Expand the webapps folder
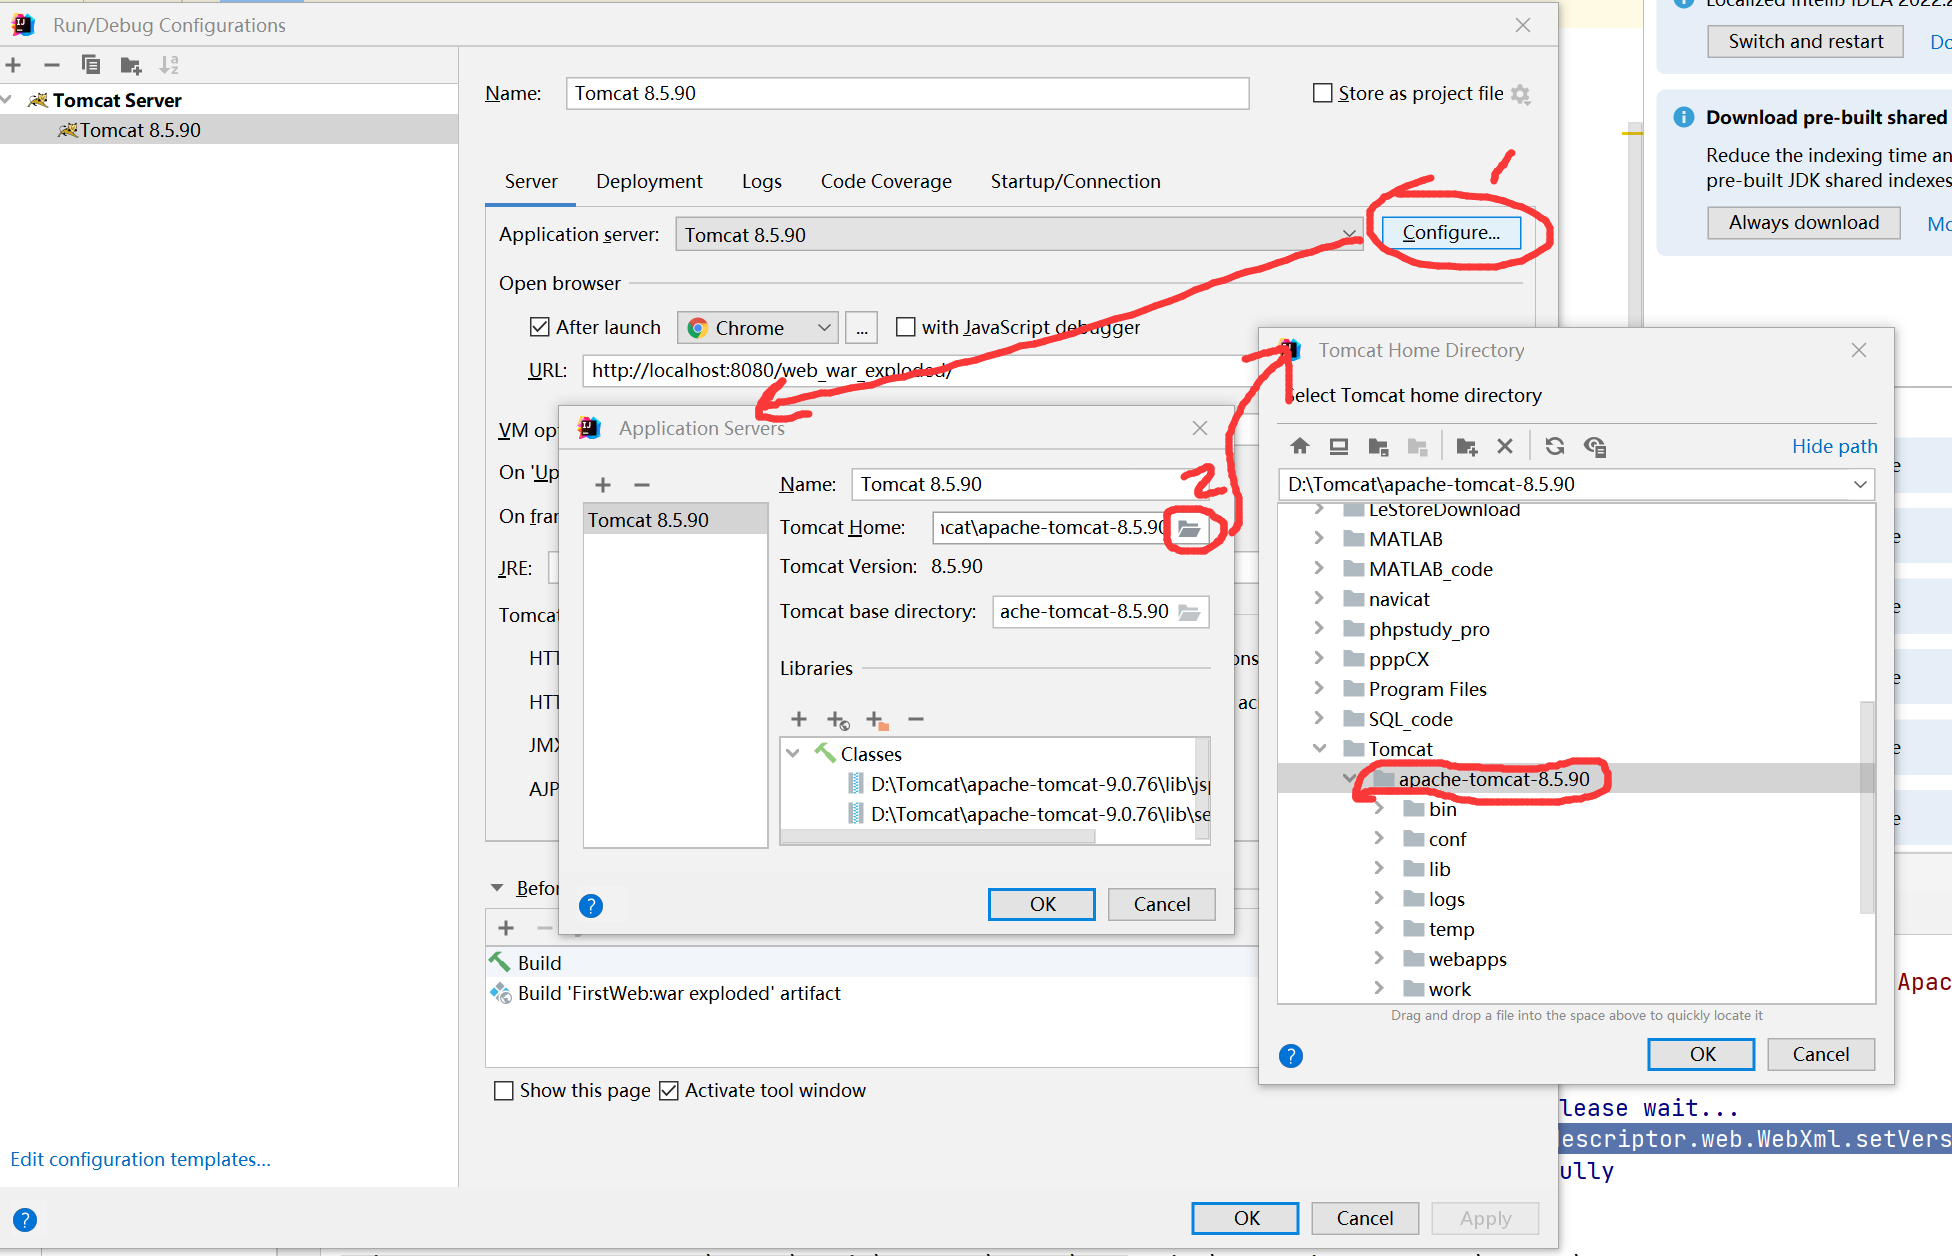1952x1256 pixels. 1379,959
